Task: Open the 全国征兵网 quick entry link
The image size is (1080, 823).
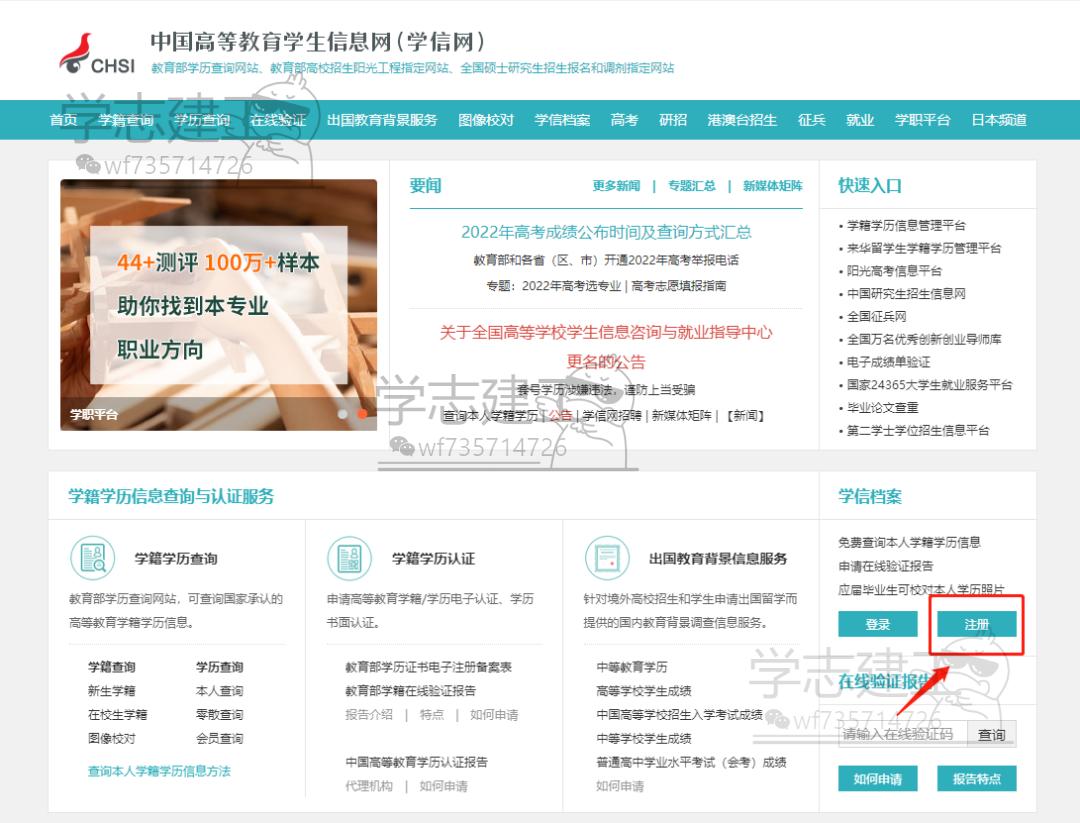Action: click(878, 317)
